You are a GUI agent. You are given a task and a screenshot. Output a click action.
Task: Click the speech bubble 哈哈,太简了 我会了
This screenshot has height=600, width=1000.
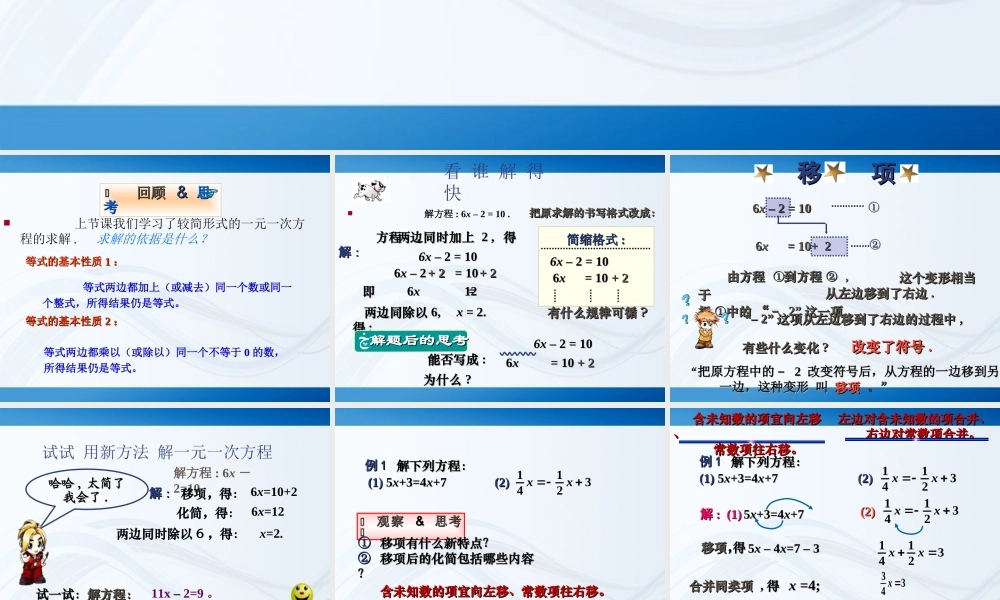[x=86, y=490]
